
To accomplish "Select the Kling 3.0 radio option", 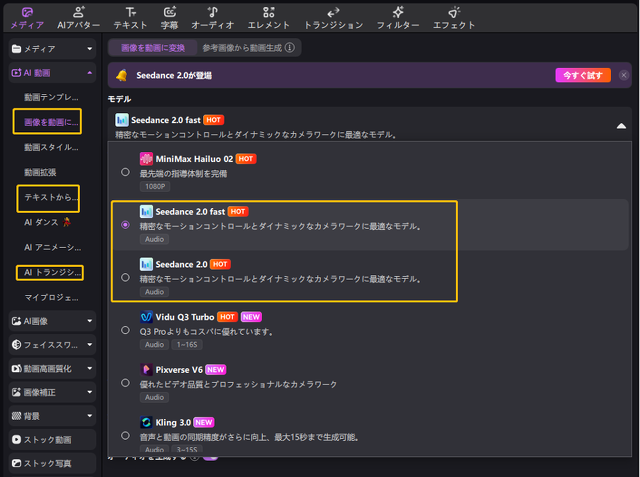I will pos(125,435).
